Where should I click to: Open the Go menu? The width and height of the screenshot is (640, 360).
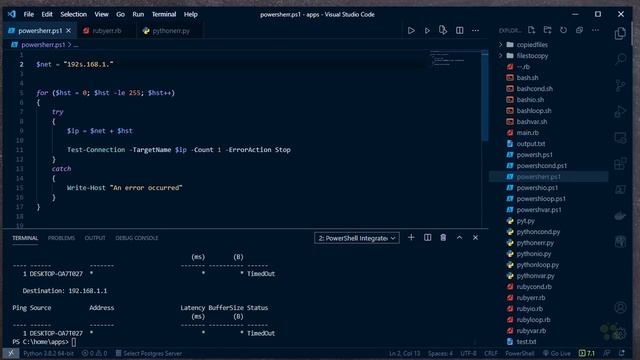click(x=120, y=14)
